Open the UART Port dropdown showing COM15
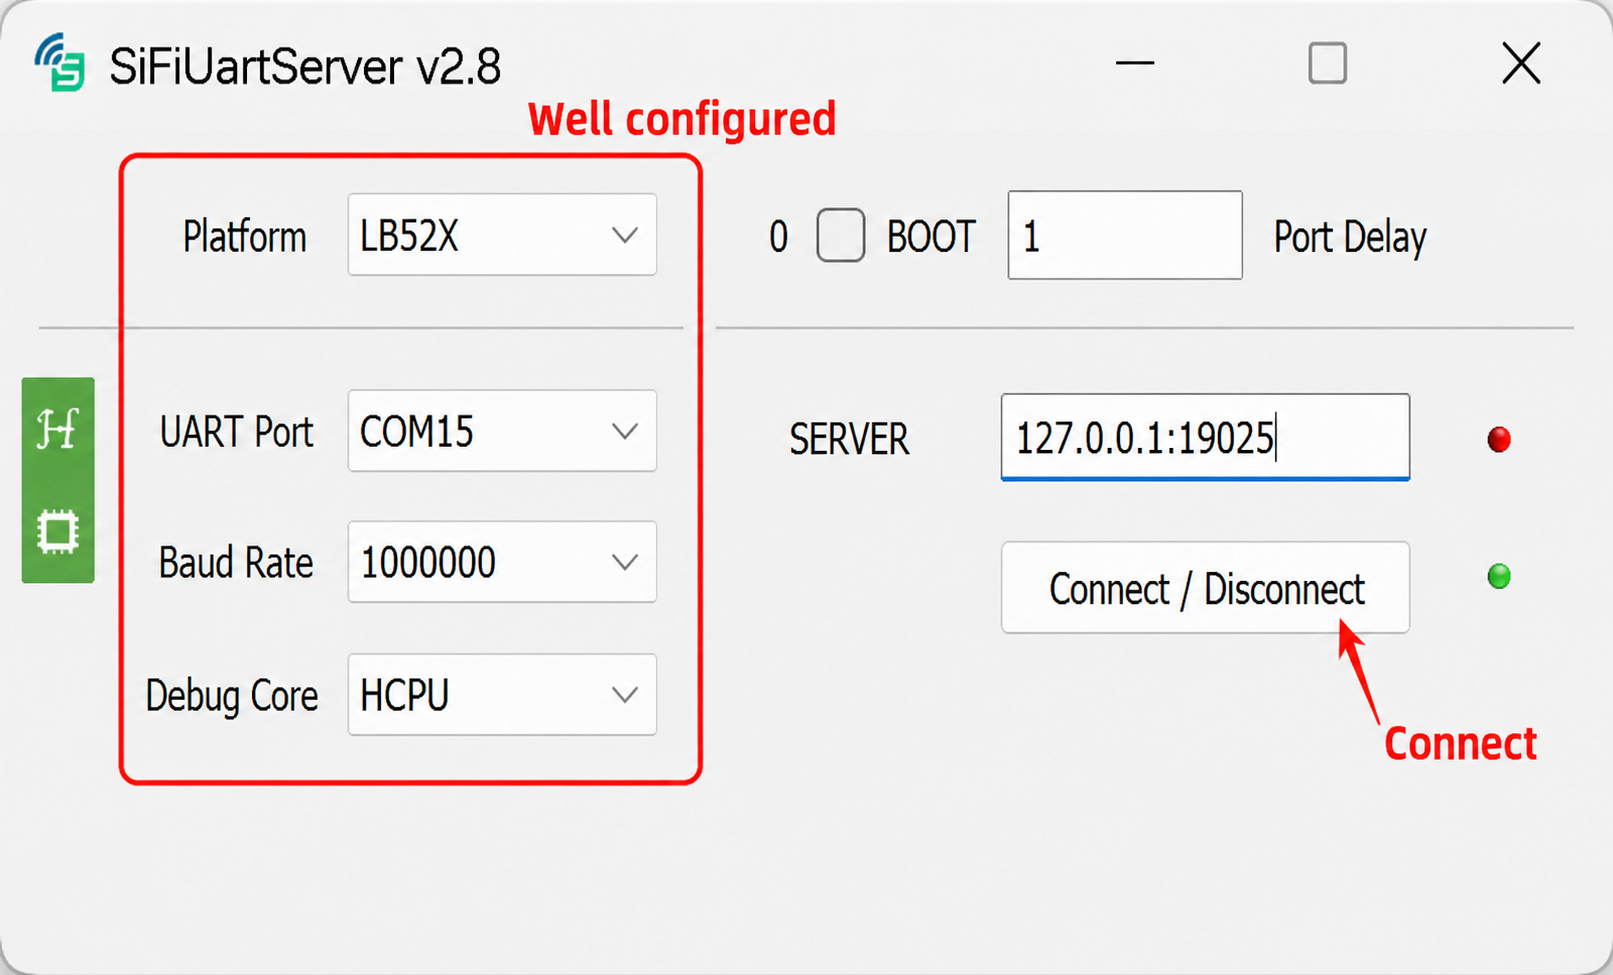This screenshot has width=1613, height=975. point(502,431)
